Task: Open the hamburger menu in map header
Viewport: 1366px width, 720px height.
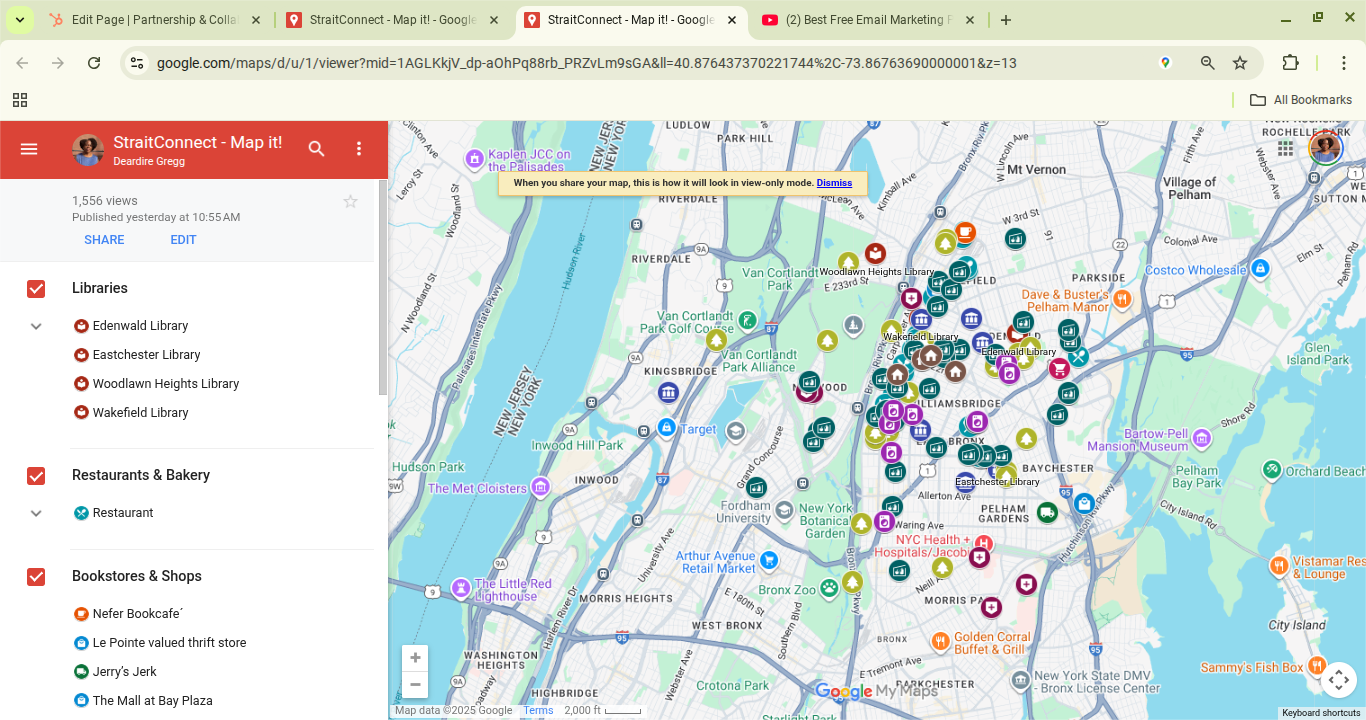Action: click(29, 149)
